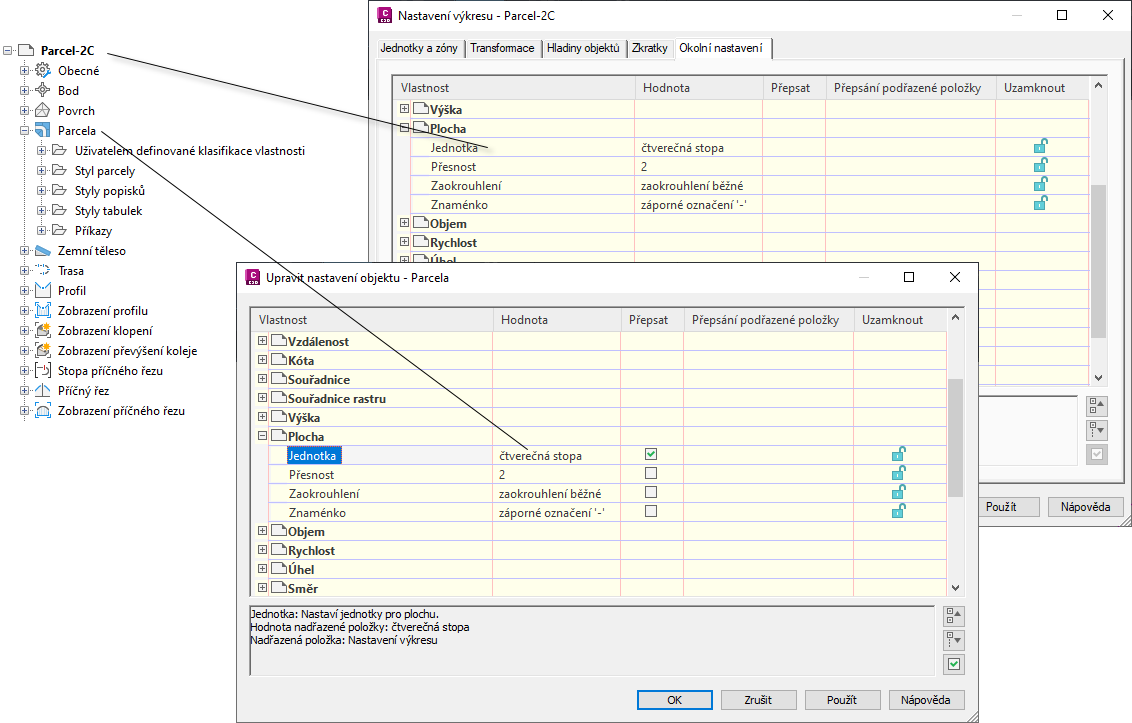
Task: Click Styl parcely folder icon
Action: tap(59, 170)
